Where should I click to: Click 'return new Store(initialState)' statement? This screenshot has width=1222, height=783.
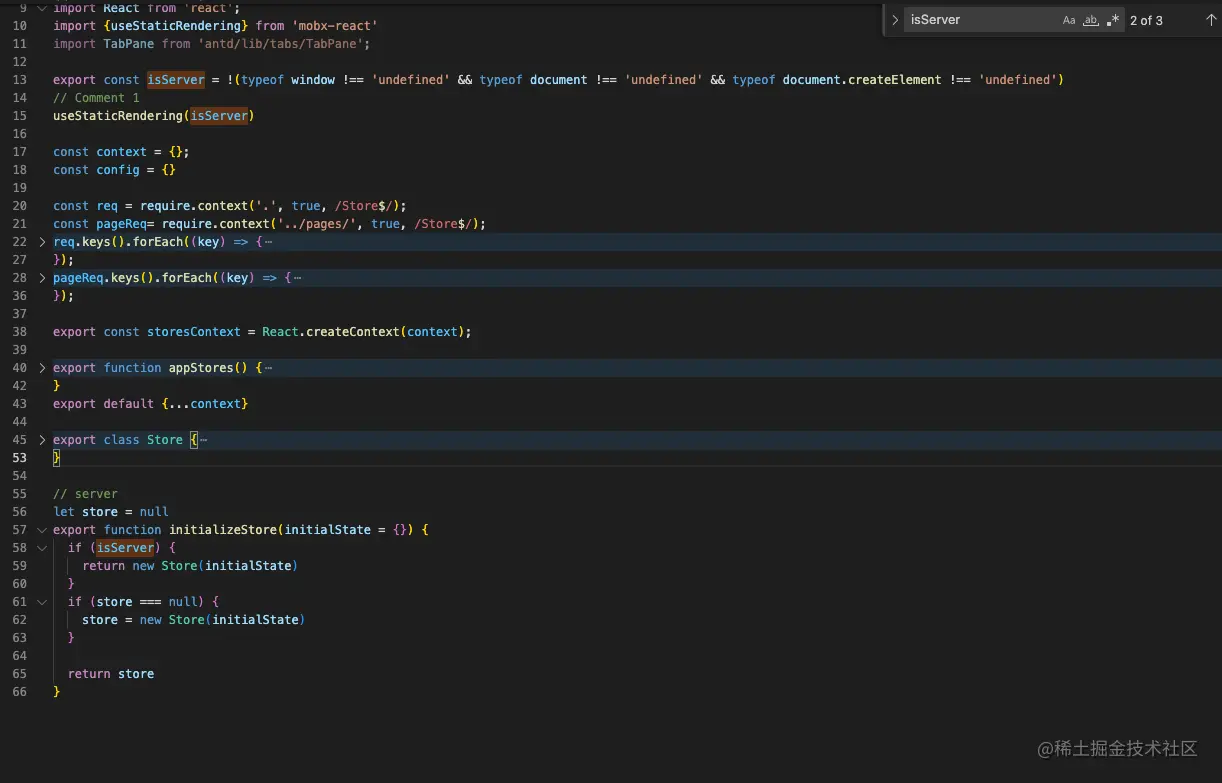click(x=190, y=566)
